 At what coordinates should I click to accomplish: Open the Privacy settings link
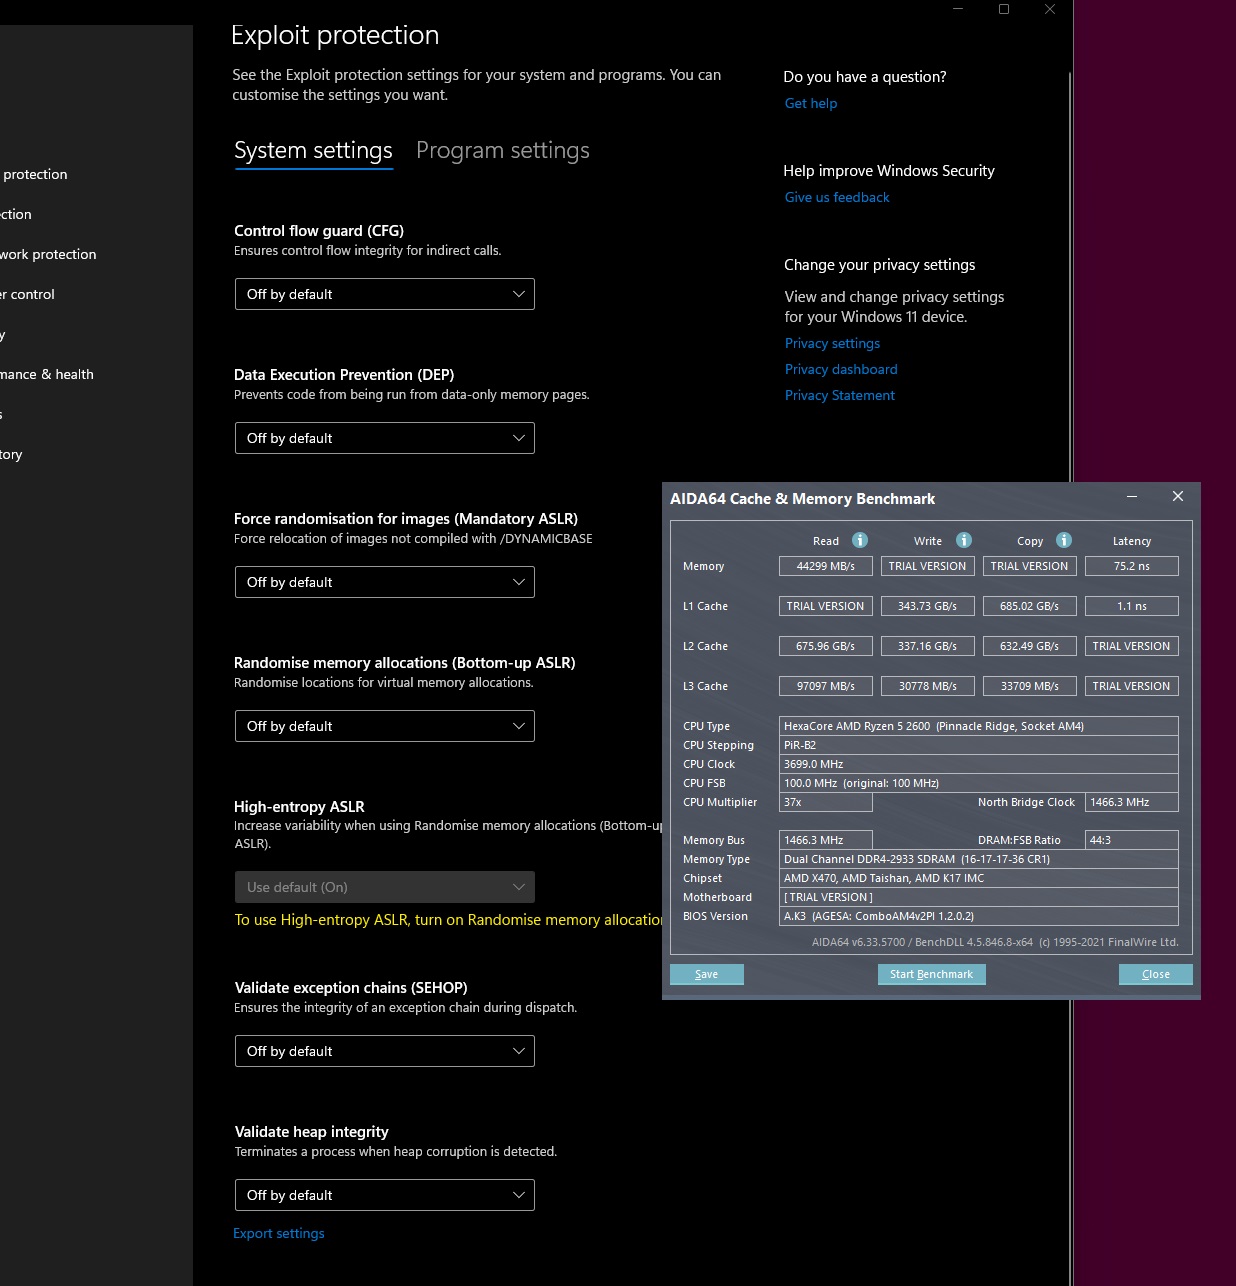[x=832, y=343]
